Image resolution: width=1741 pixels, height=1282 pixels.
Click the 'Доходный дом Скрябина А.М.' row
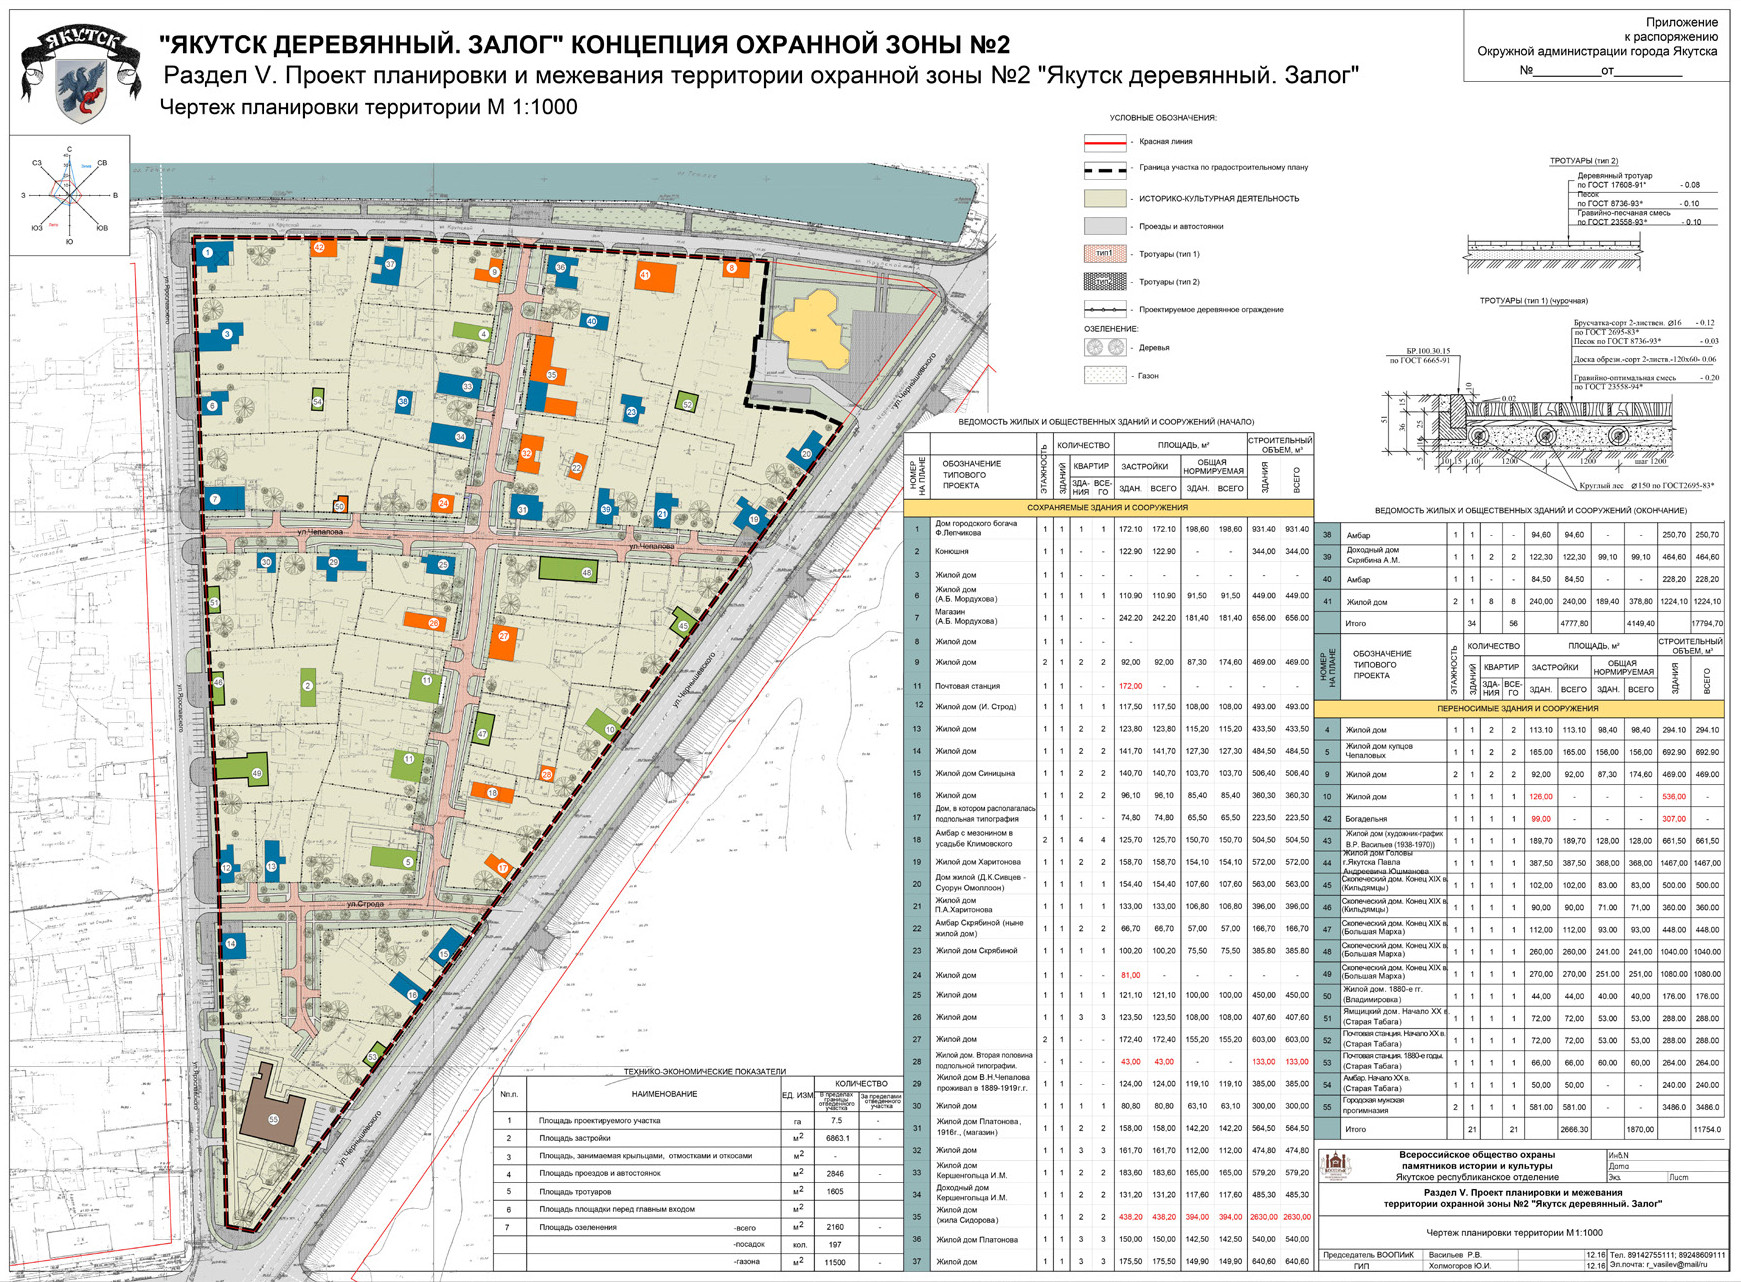click(1518, 556)
